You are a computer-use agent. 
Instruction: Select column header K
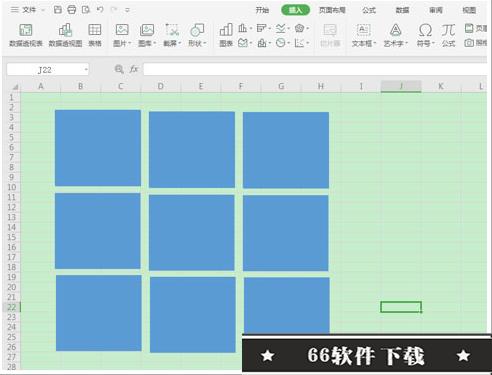[x=441, y=87]
